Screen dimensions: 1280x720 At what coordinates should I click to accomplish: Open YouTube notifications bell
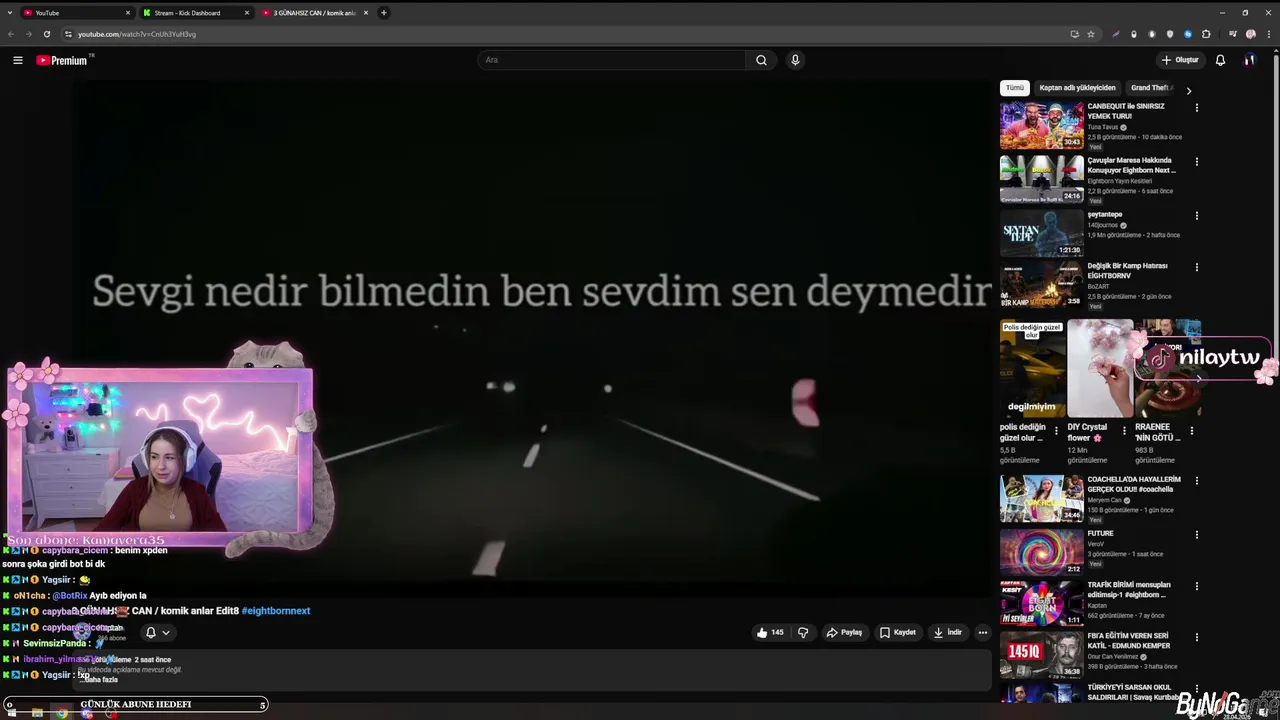tap(1220, 60)
